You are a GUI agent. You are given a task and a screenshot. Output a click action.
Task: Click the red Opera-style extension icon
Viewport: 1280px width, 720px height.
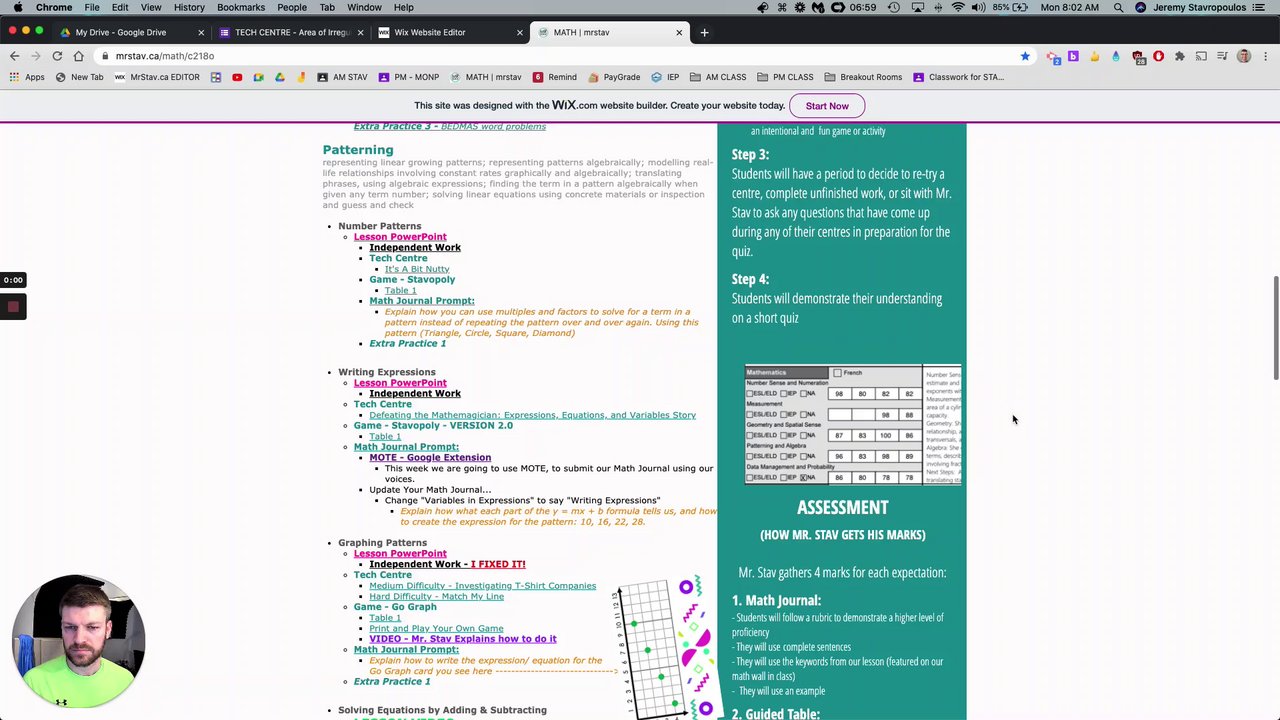pyautogui.click(x=1158, y=56)
